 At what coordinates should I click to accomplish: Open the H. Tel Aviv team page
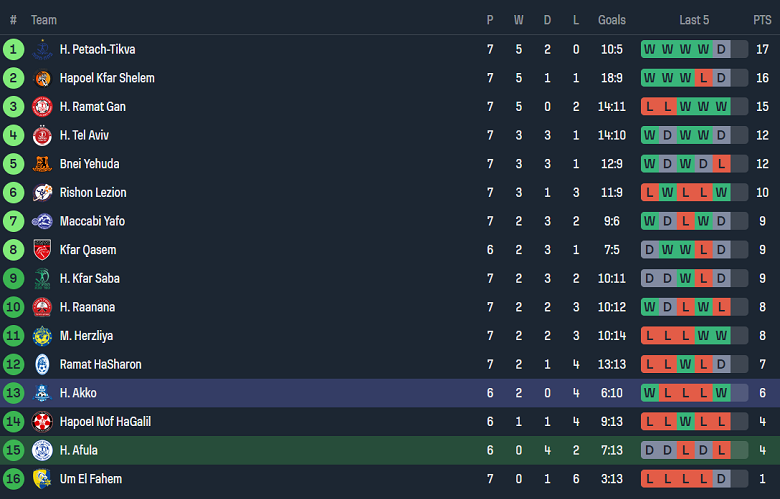tap(84, 135)
